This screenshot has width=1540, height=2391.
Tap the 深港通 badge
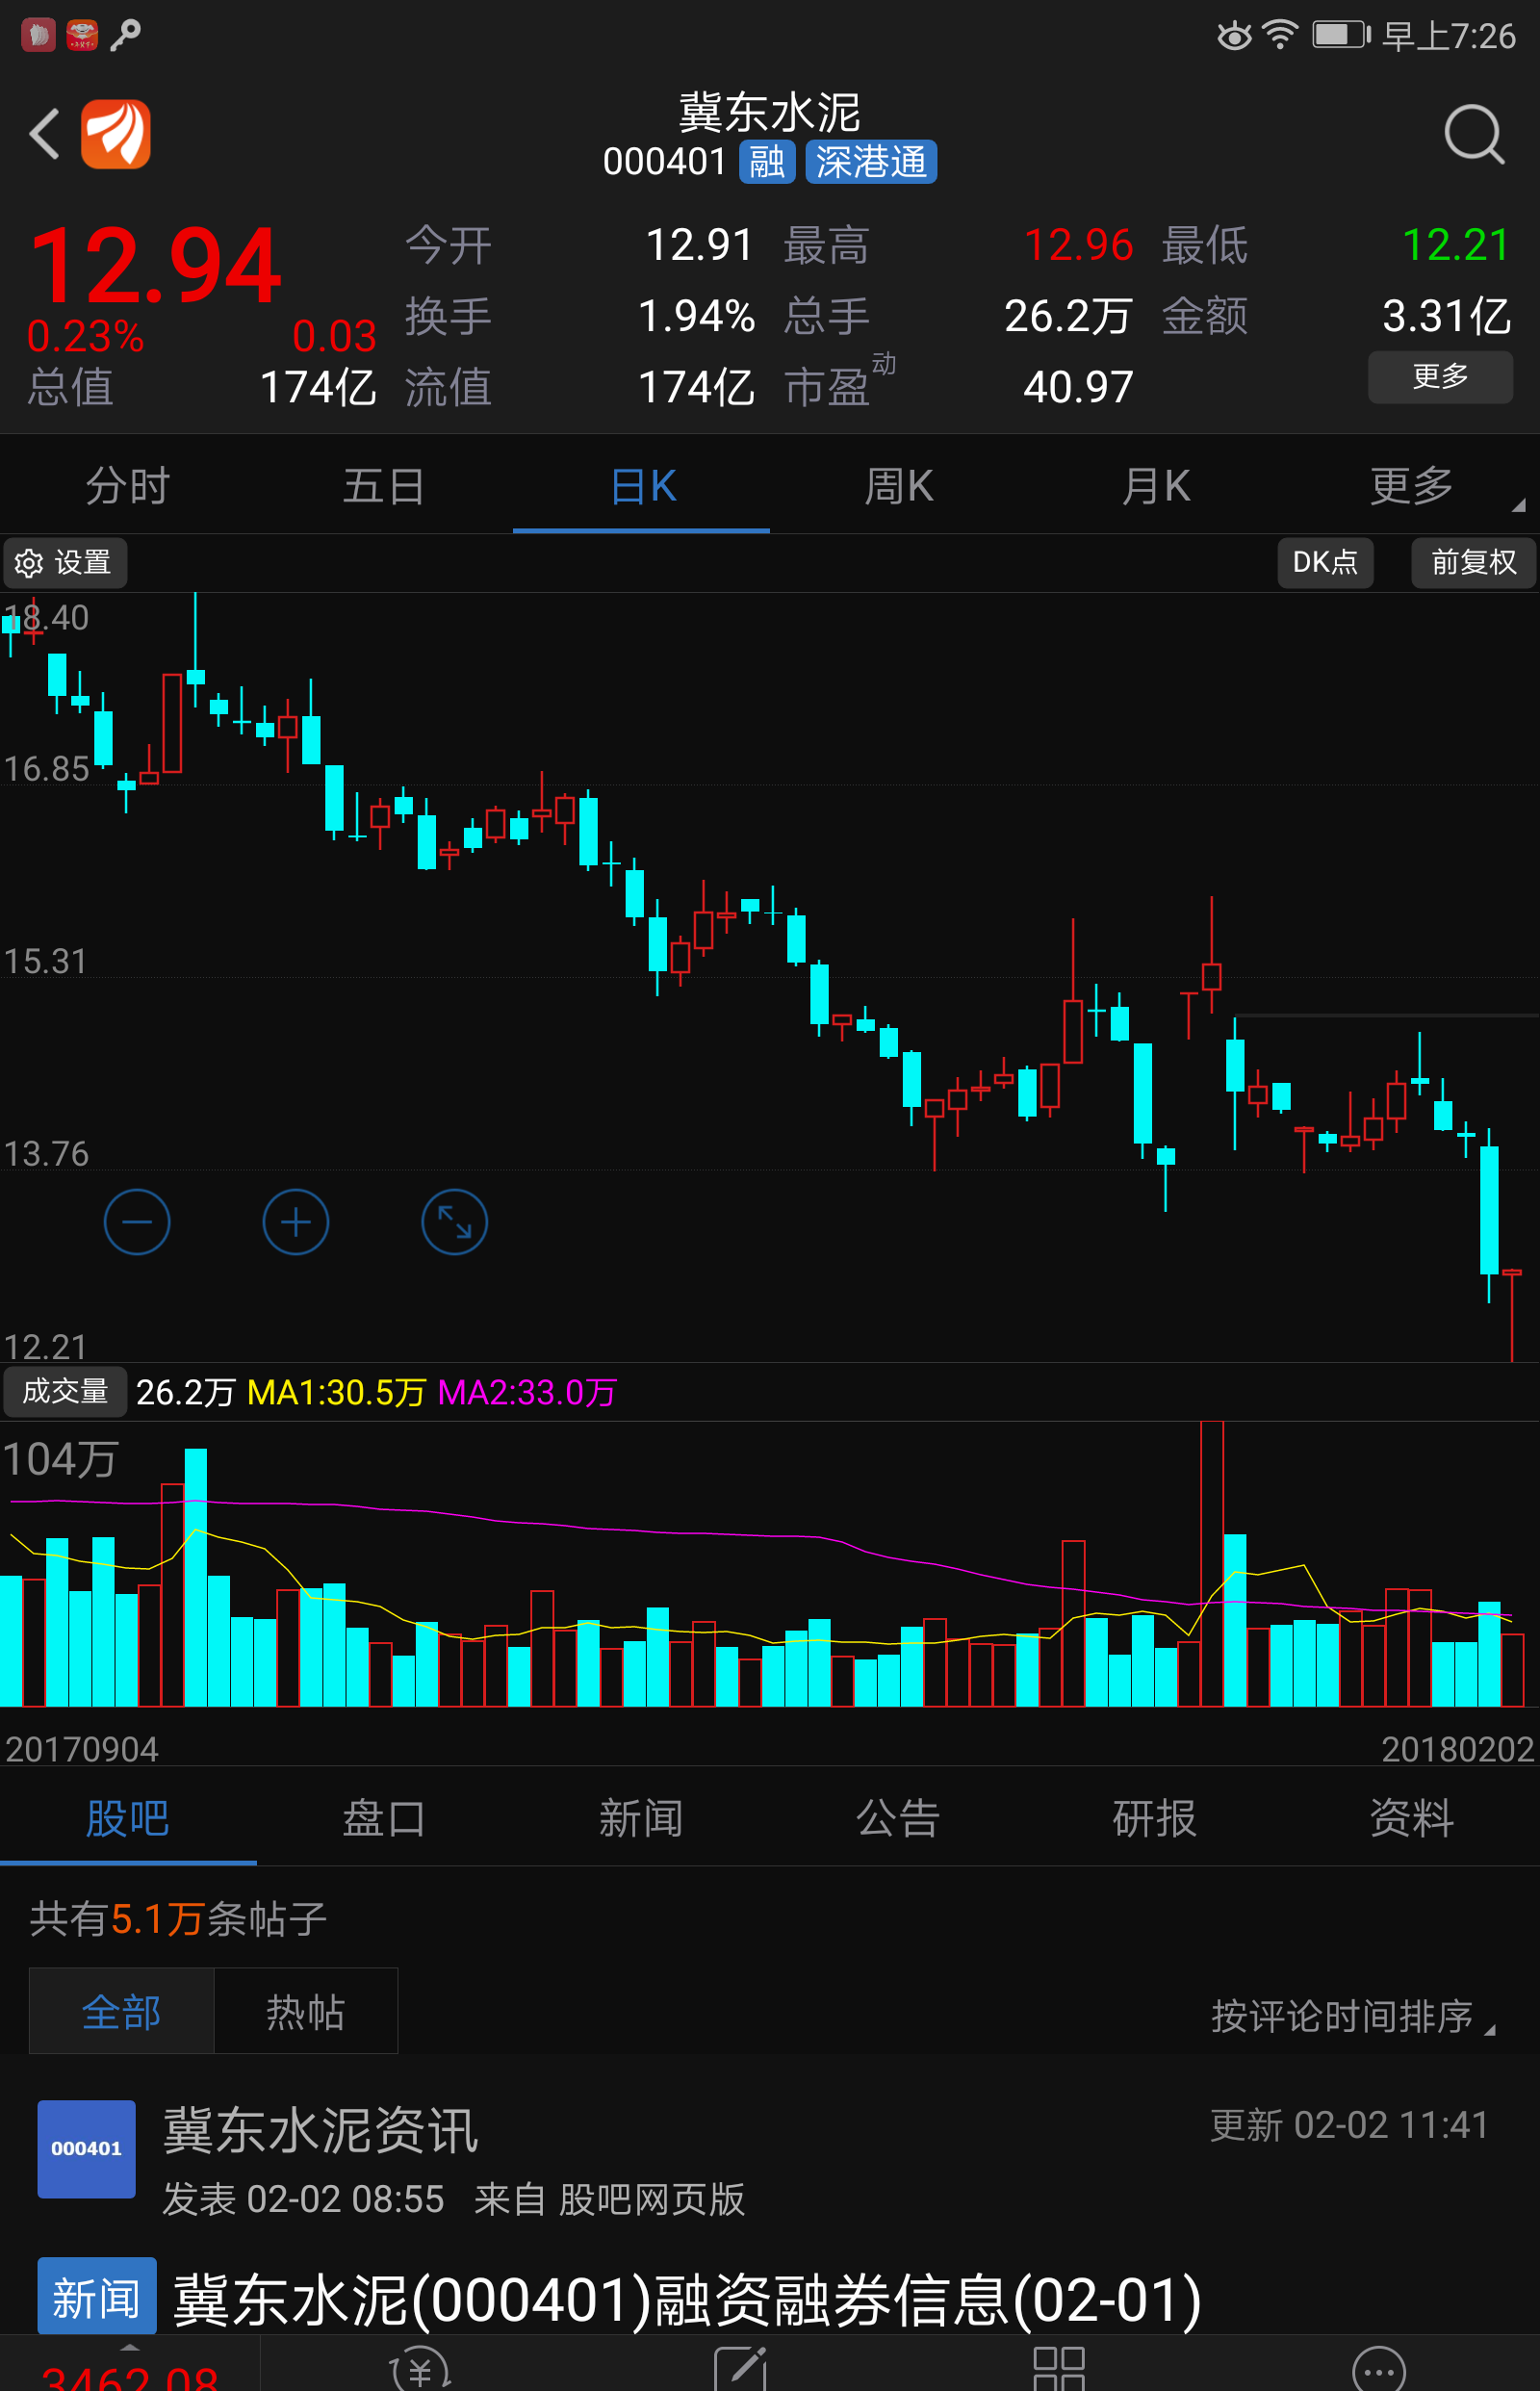(871, 162)
